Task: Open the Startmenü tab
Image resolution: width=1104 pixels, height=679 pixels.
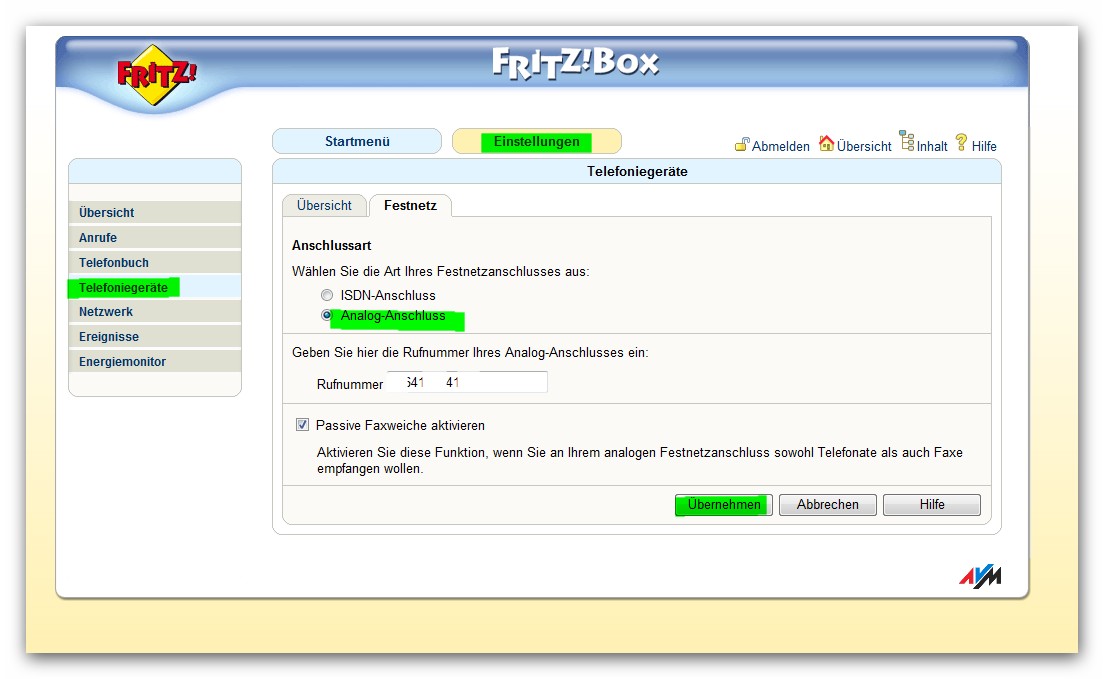Action: click(357, 141)
